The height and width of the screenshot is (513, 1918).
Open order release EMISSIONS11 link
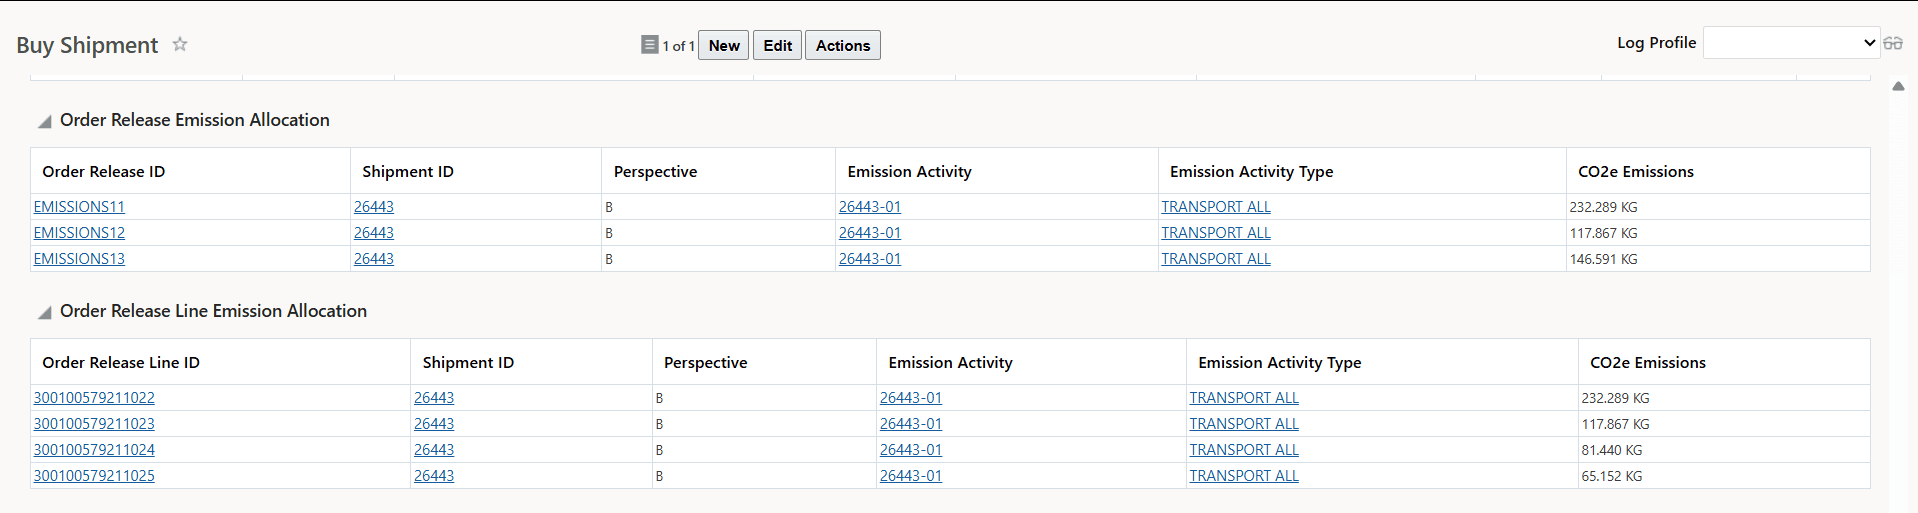[79, 207]
